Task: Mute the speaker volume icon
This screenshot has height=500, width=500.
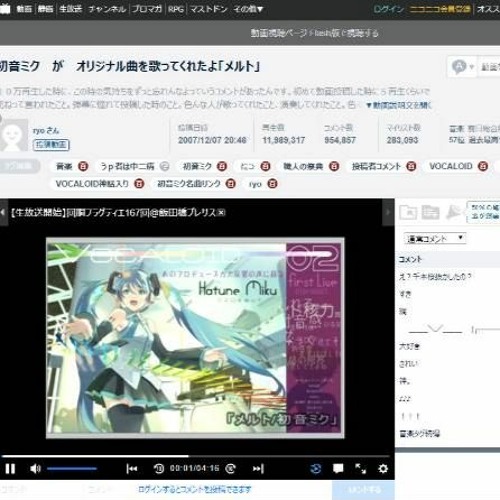Action: [35, 469]
